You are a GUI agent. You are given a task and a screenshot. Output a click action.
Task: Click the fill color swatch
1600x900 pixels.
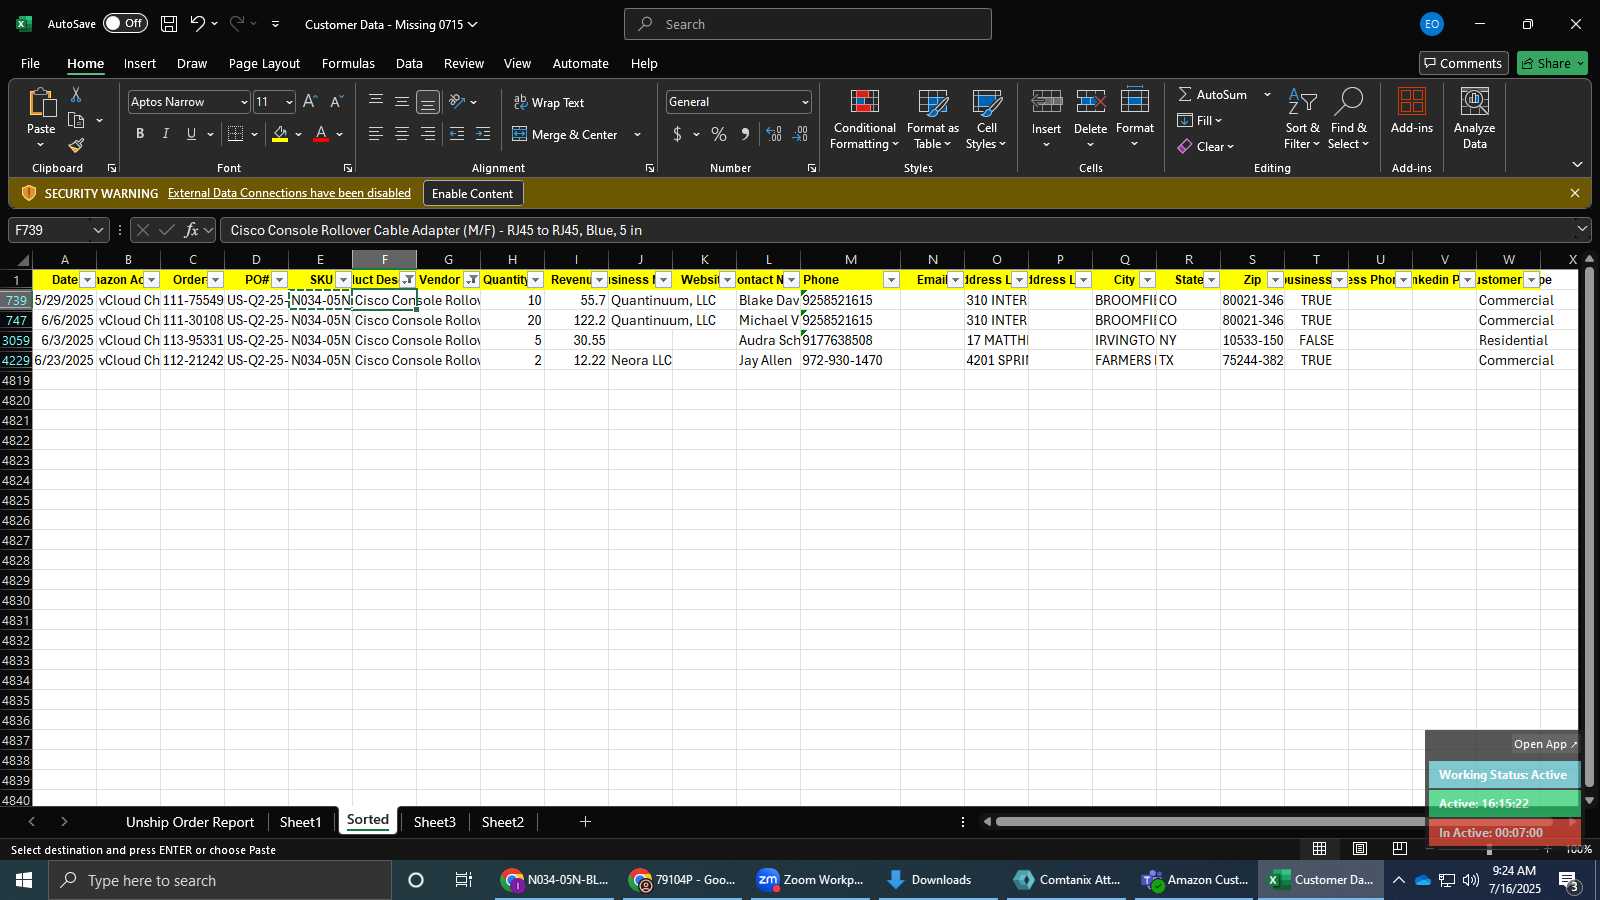280,134
